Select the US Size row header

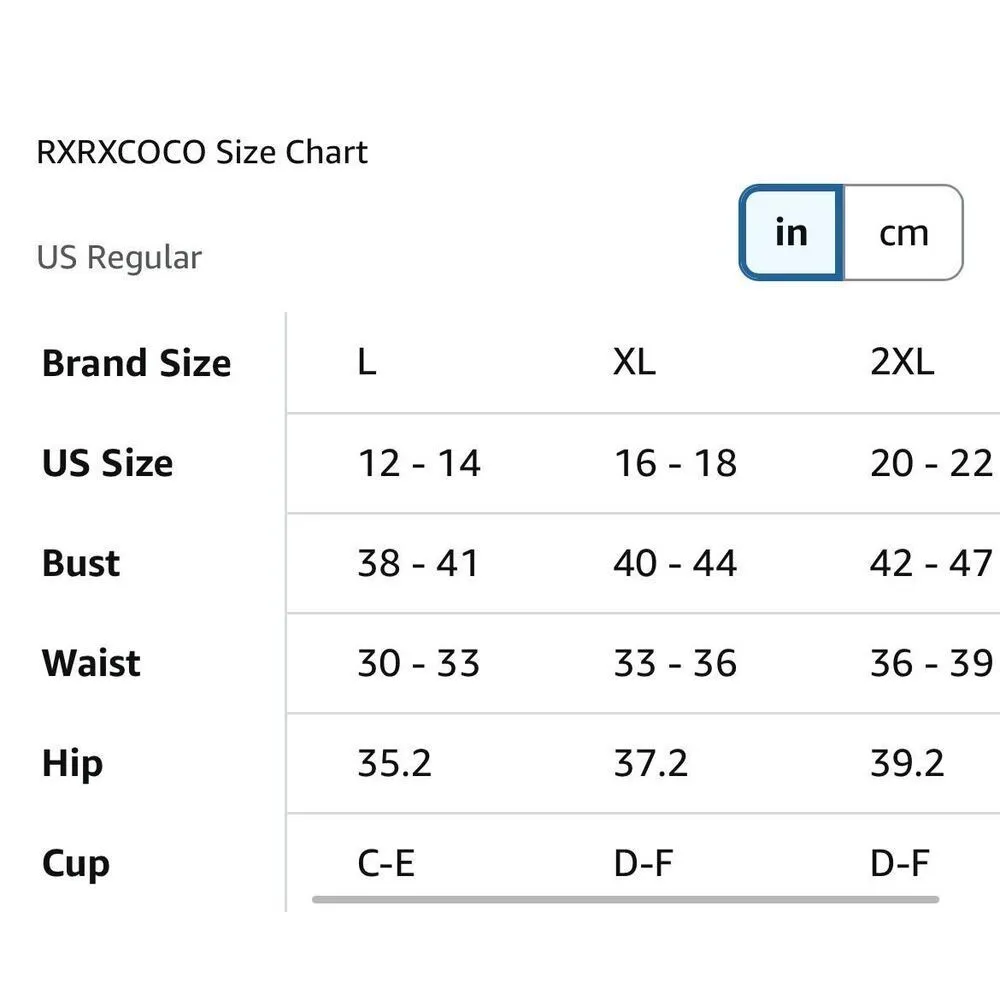pyautogui.click(x=107, y=463)
